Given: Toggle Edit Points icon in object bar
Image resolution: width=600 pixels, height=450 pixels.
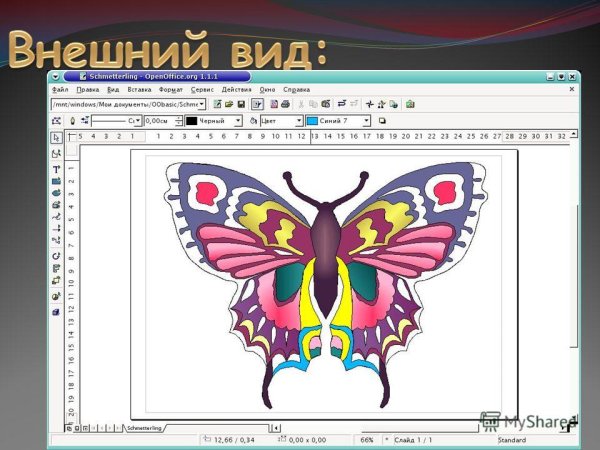Looking at the screenshot, I should 56,121.
